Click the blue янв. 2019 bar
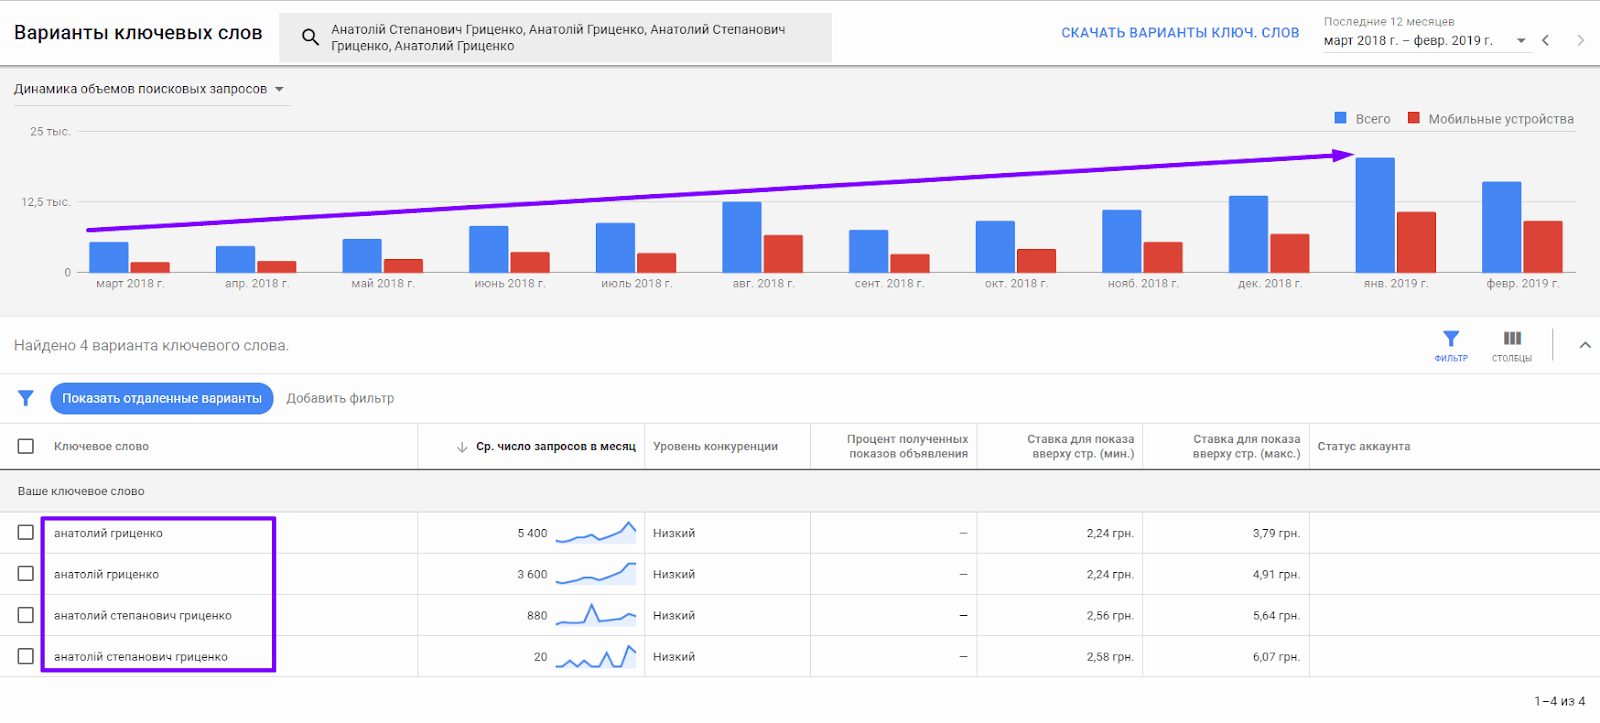1600x723 pixels. 1375,215
